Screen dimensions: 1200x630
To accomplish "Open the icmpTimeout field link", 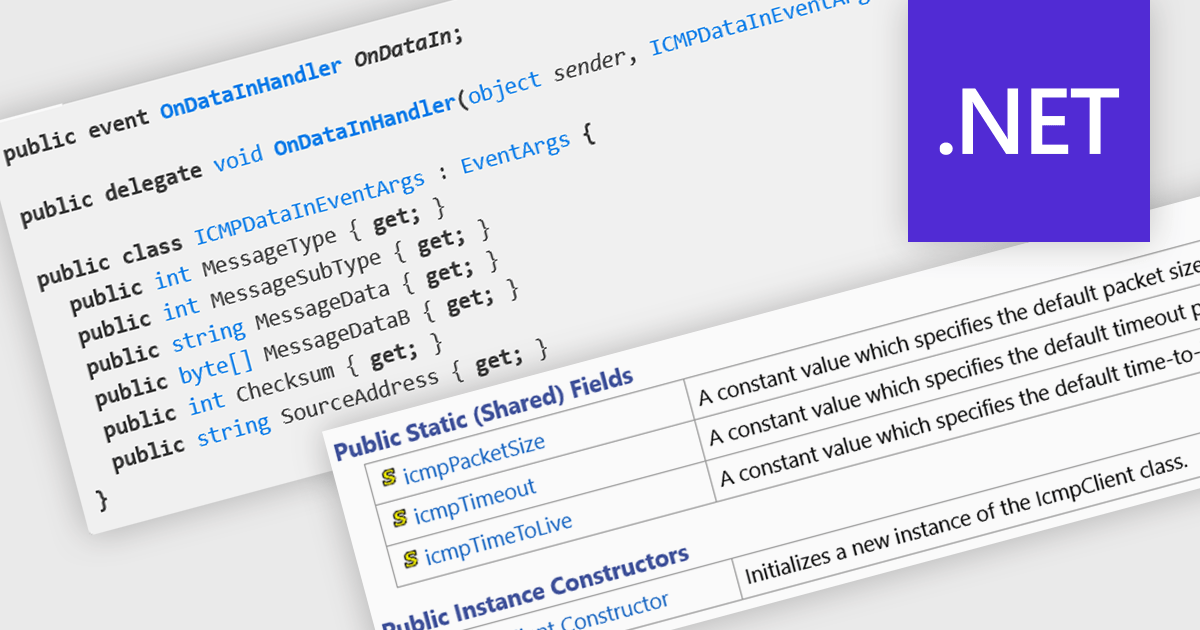I will coord(475,501).
